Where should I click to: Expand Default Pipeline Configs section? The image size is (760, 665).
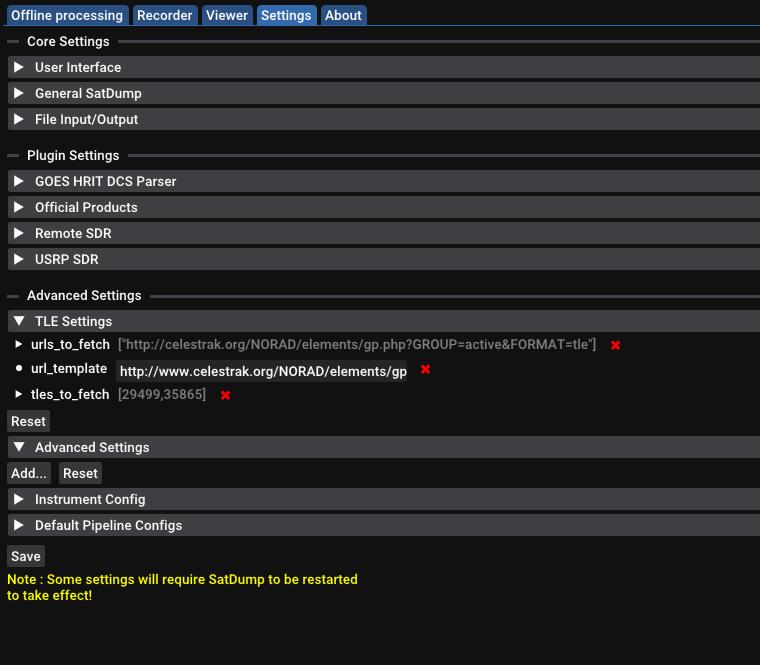tap(384, 525)
